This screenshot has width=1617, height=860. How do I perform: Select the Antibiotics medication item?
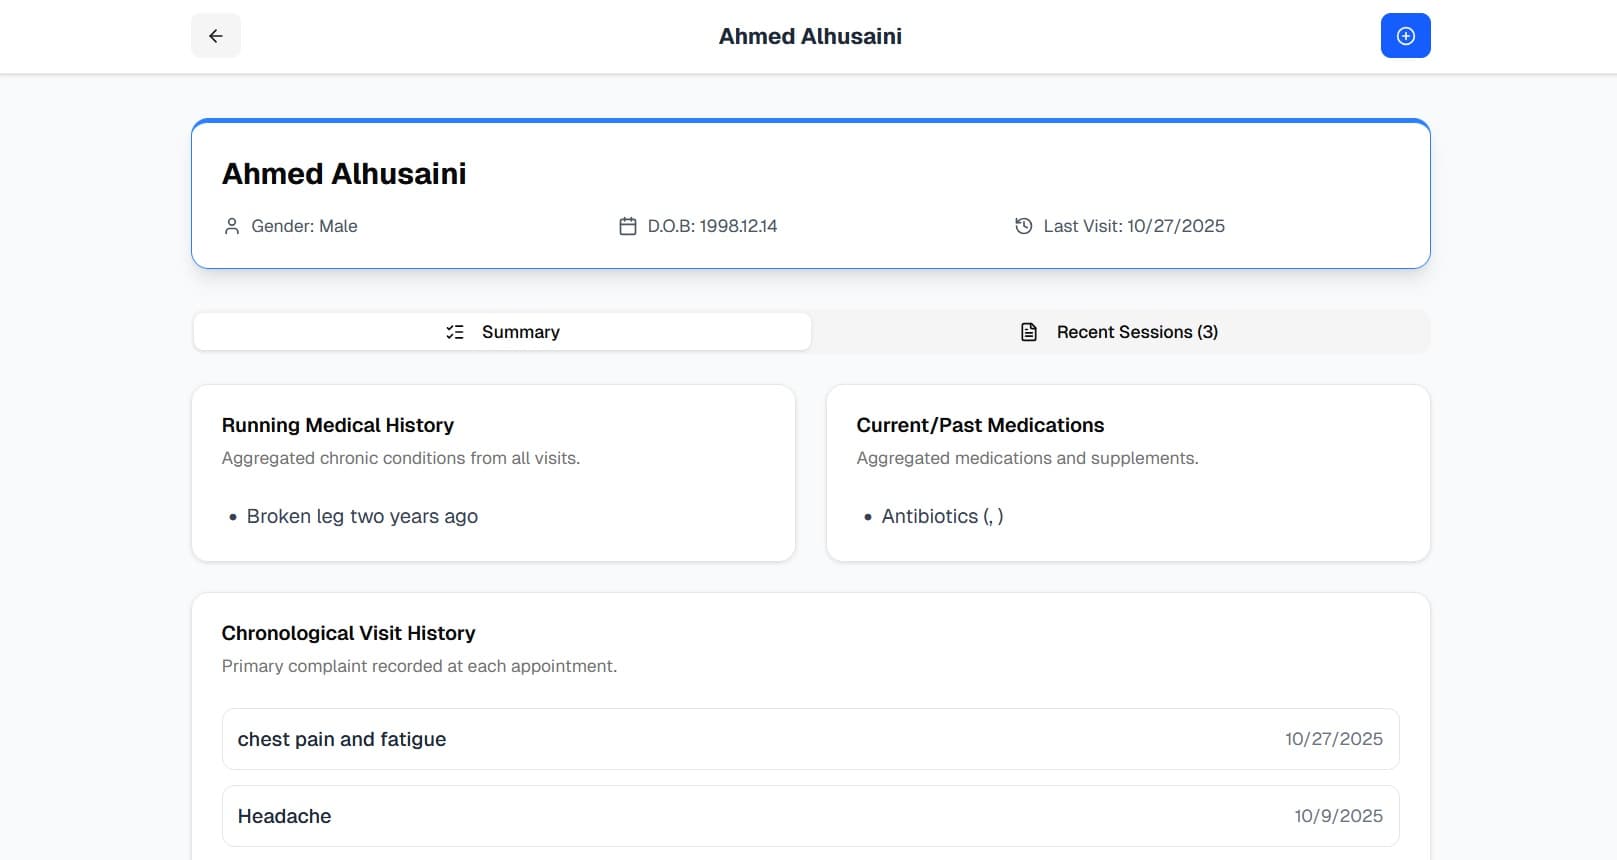click(942, 516)
